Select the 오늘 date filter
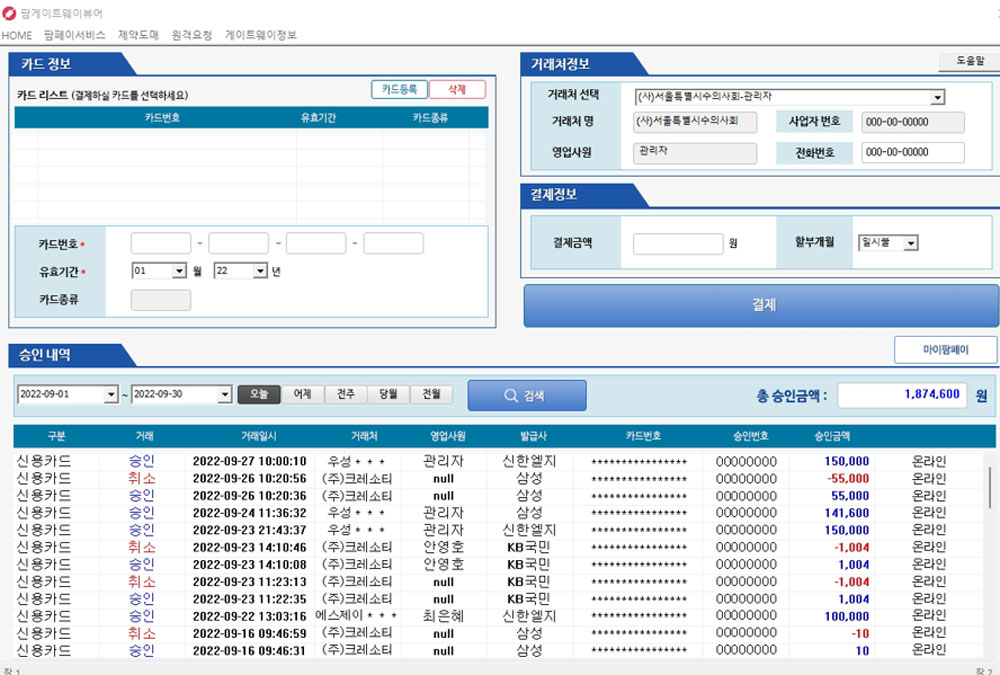Viewport: 1000px width, 675px height. point(259,394)
